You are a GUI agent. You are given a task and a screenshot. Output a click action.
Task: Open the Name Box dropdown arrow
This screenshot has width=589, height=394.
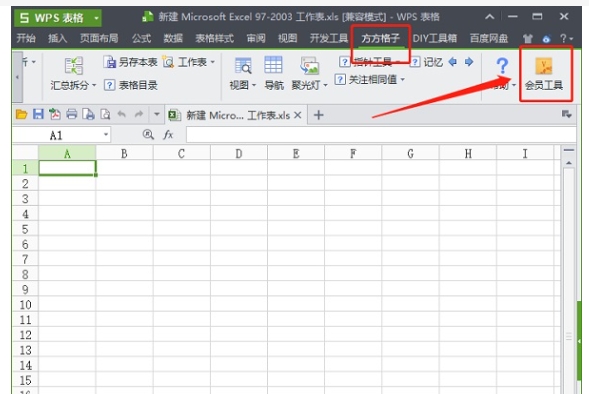(x=106, y=134)
